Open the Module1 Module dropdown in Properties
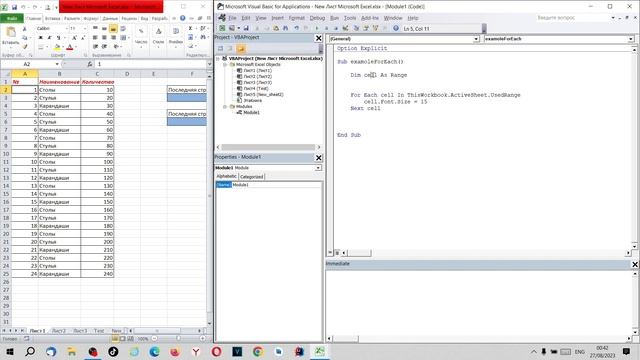This screenshot has height=360, width=640. pos(318,168)
